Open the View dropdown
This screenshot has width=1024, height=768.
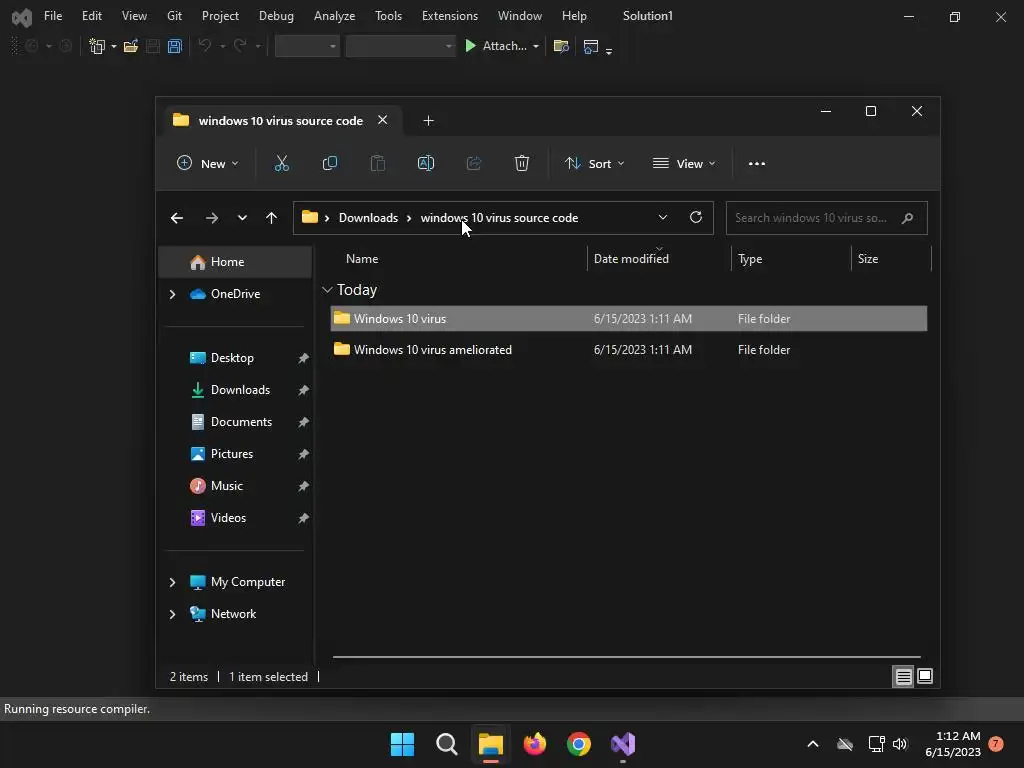coord(684,163)
